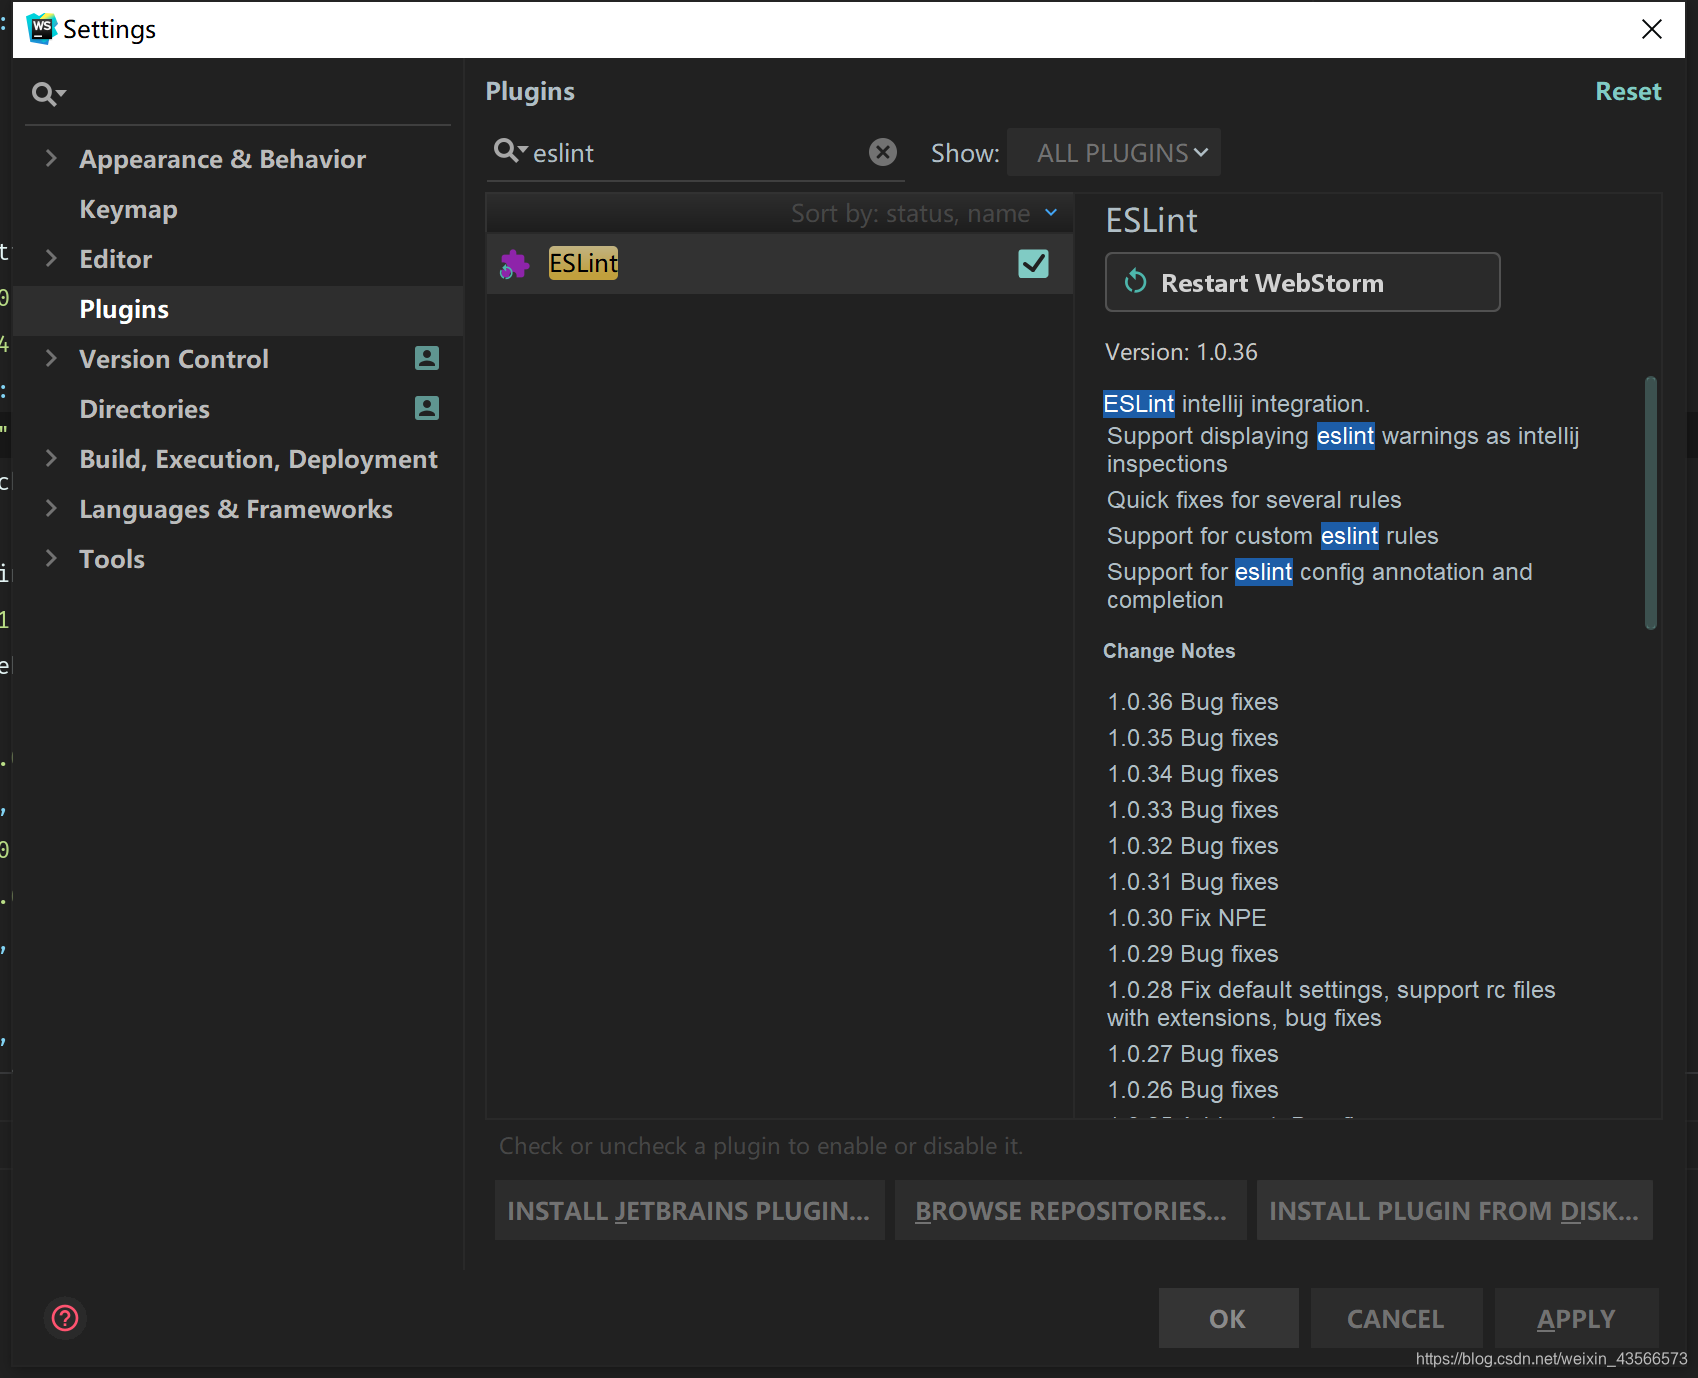Click the 1.0.30 Fix NPE note
The width and height of the screenshot is (1698, 1378).
coord(1187,918)
